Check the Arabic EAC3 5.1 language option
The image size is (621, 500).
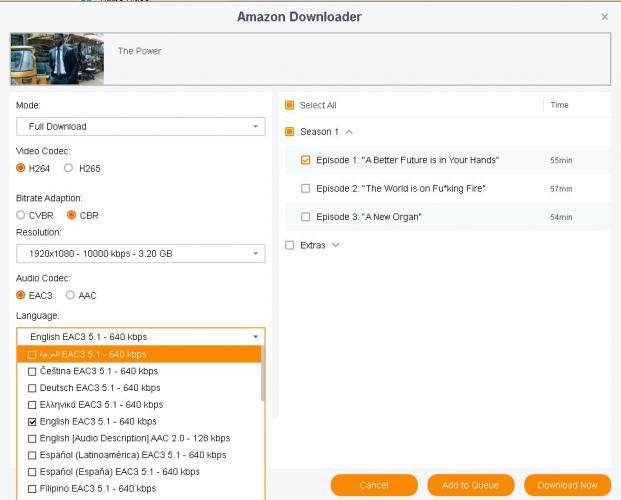click(32, 355)
